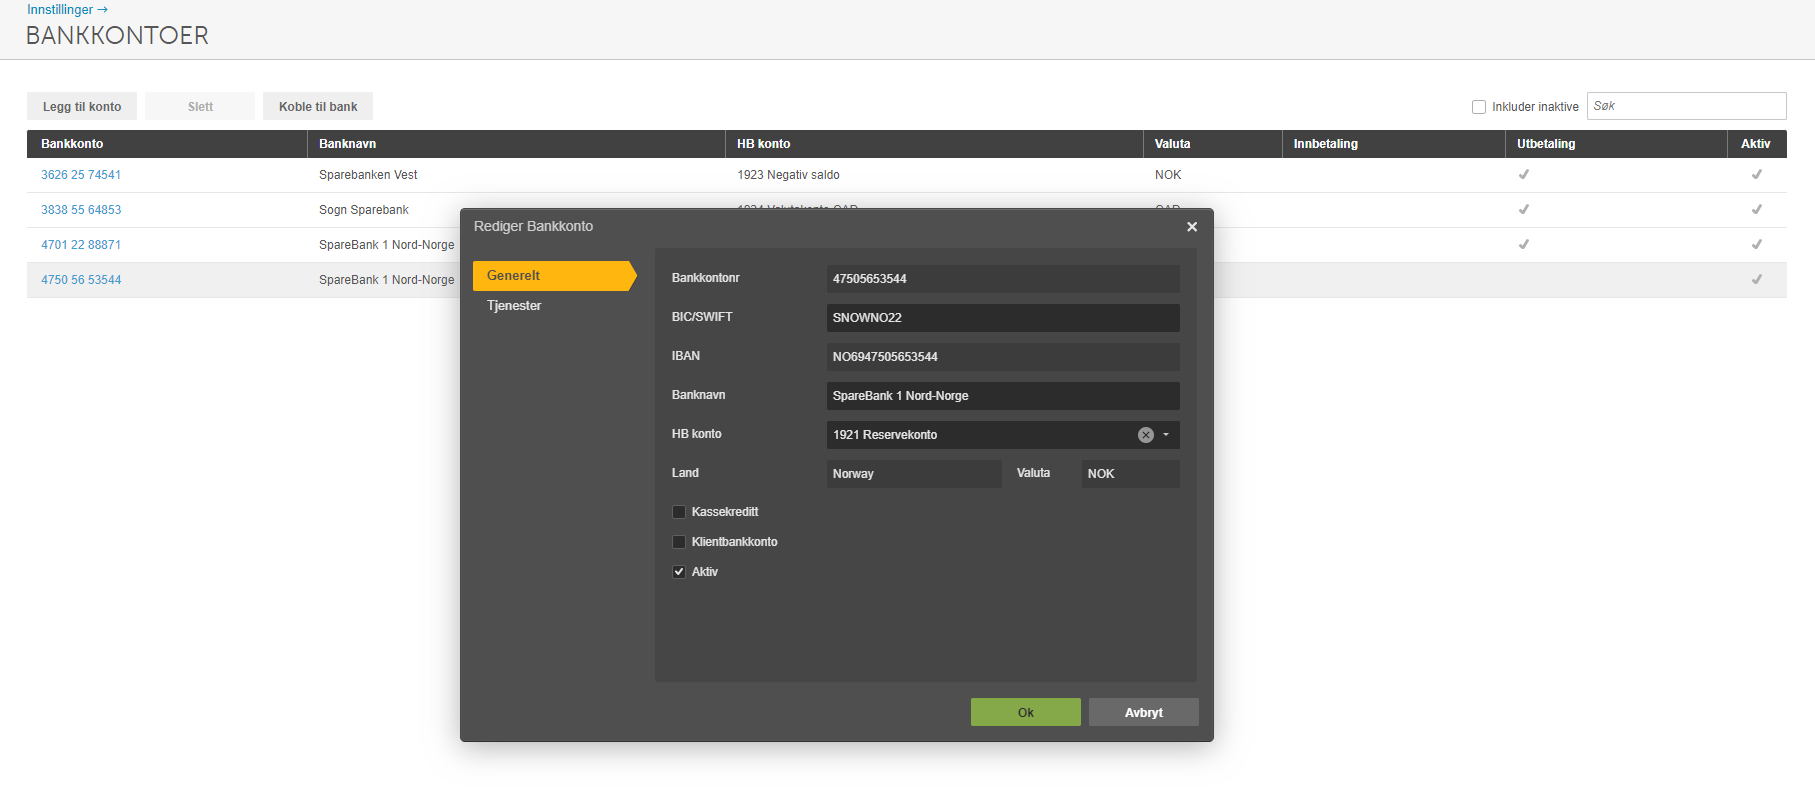Toggle Inkluder inaktive checkbox
The image size is (1815, 802).
[x=1479, y=107]
